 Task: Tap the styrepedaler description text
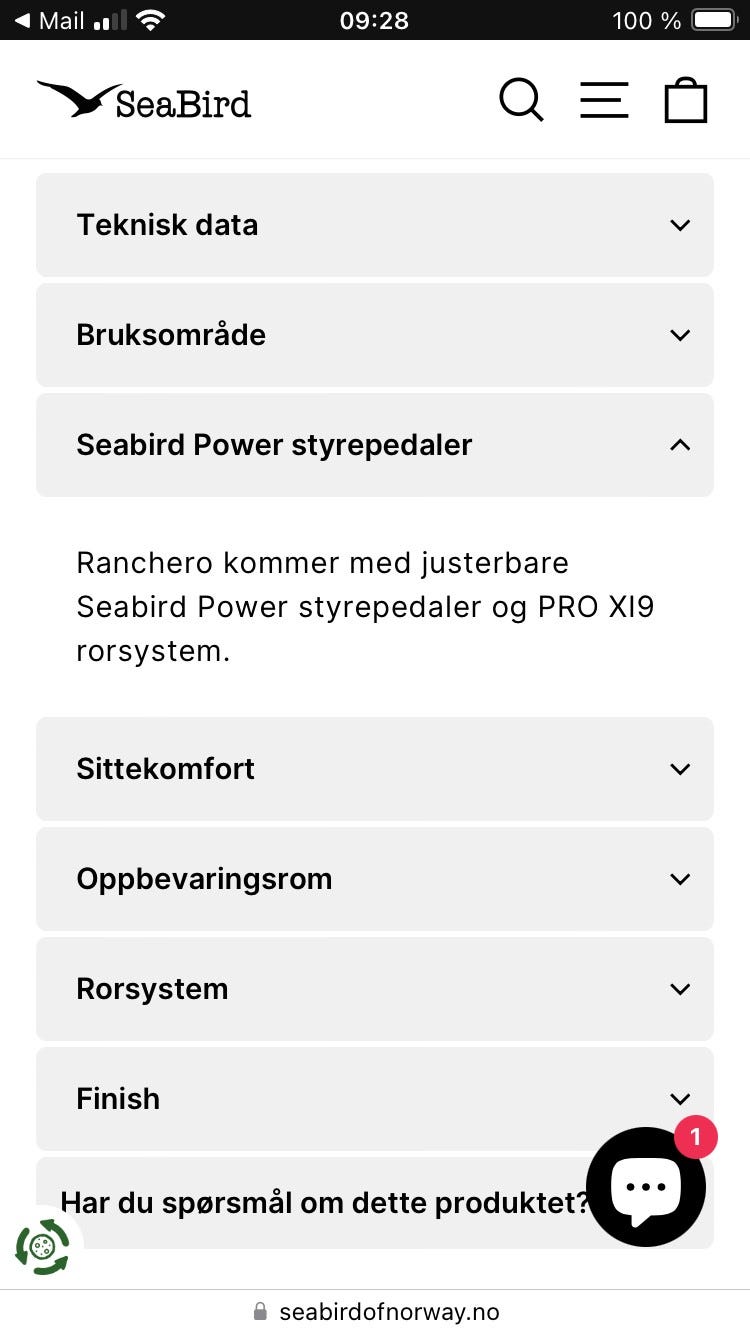coord(365,607)
